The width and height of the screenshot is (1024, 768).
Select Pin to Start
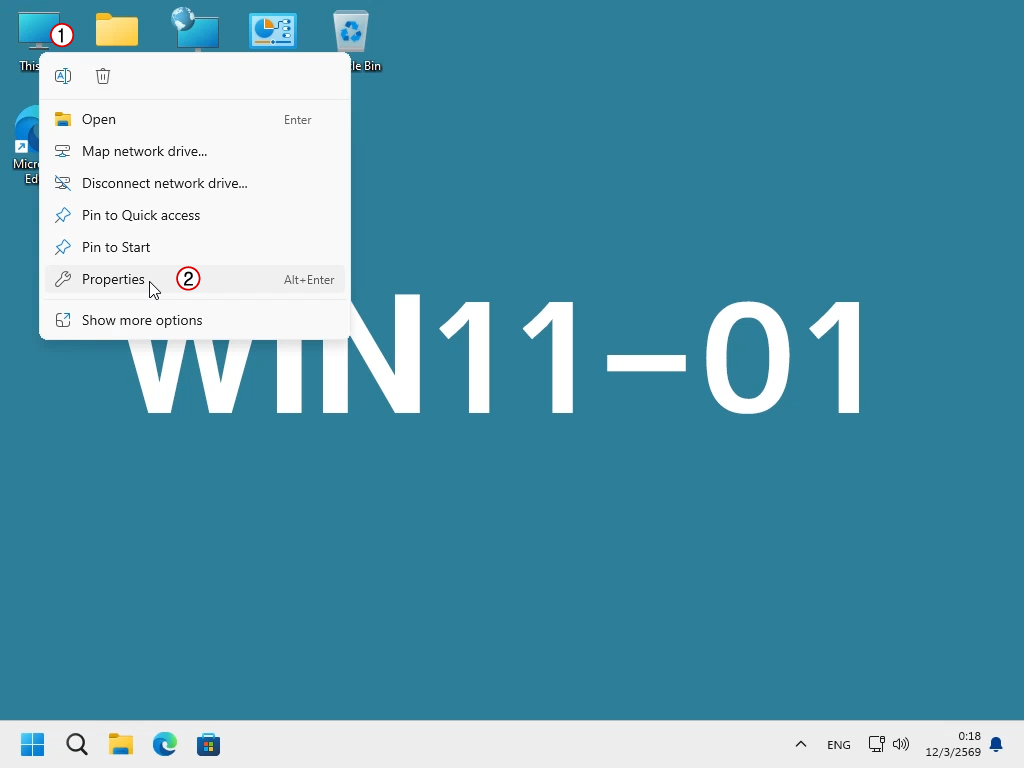click(195, 248)
